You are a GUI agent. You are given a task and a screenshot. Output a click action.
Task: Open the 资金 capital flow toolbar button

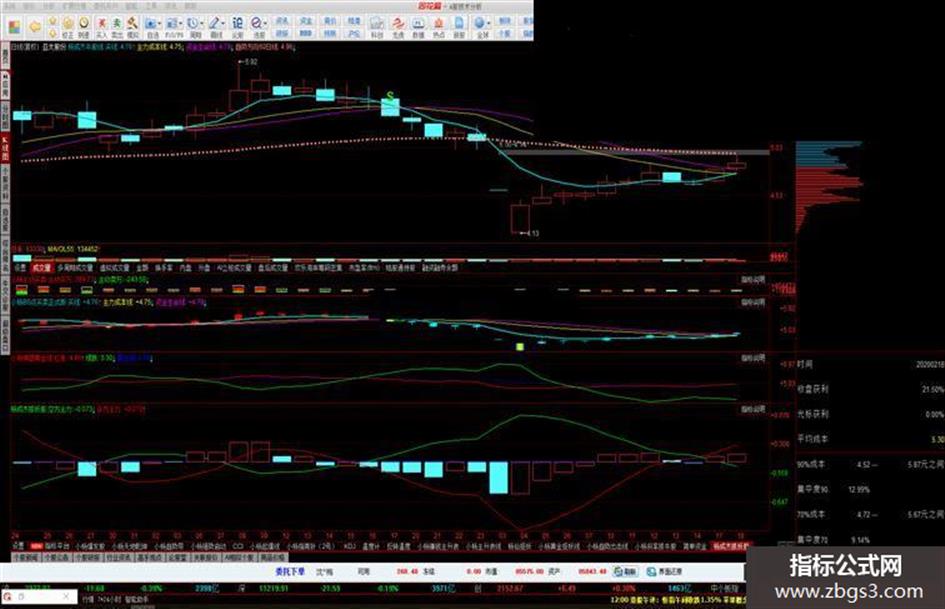(306, 21)
